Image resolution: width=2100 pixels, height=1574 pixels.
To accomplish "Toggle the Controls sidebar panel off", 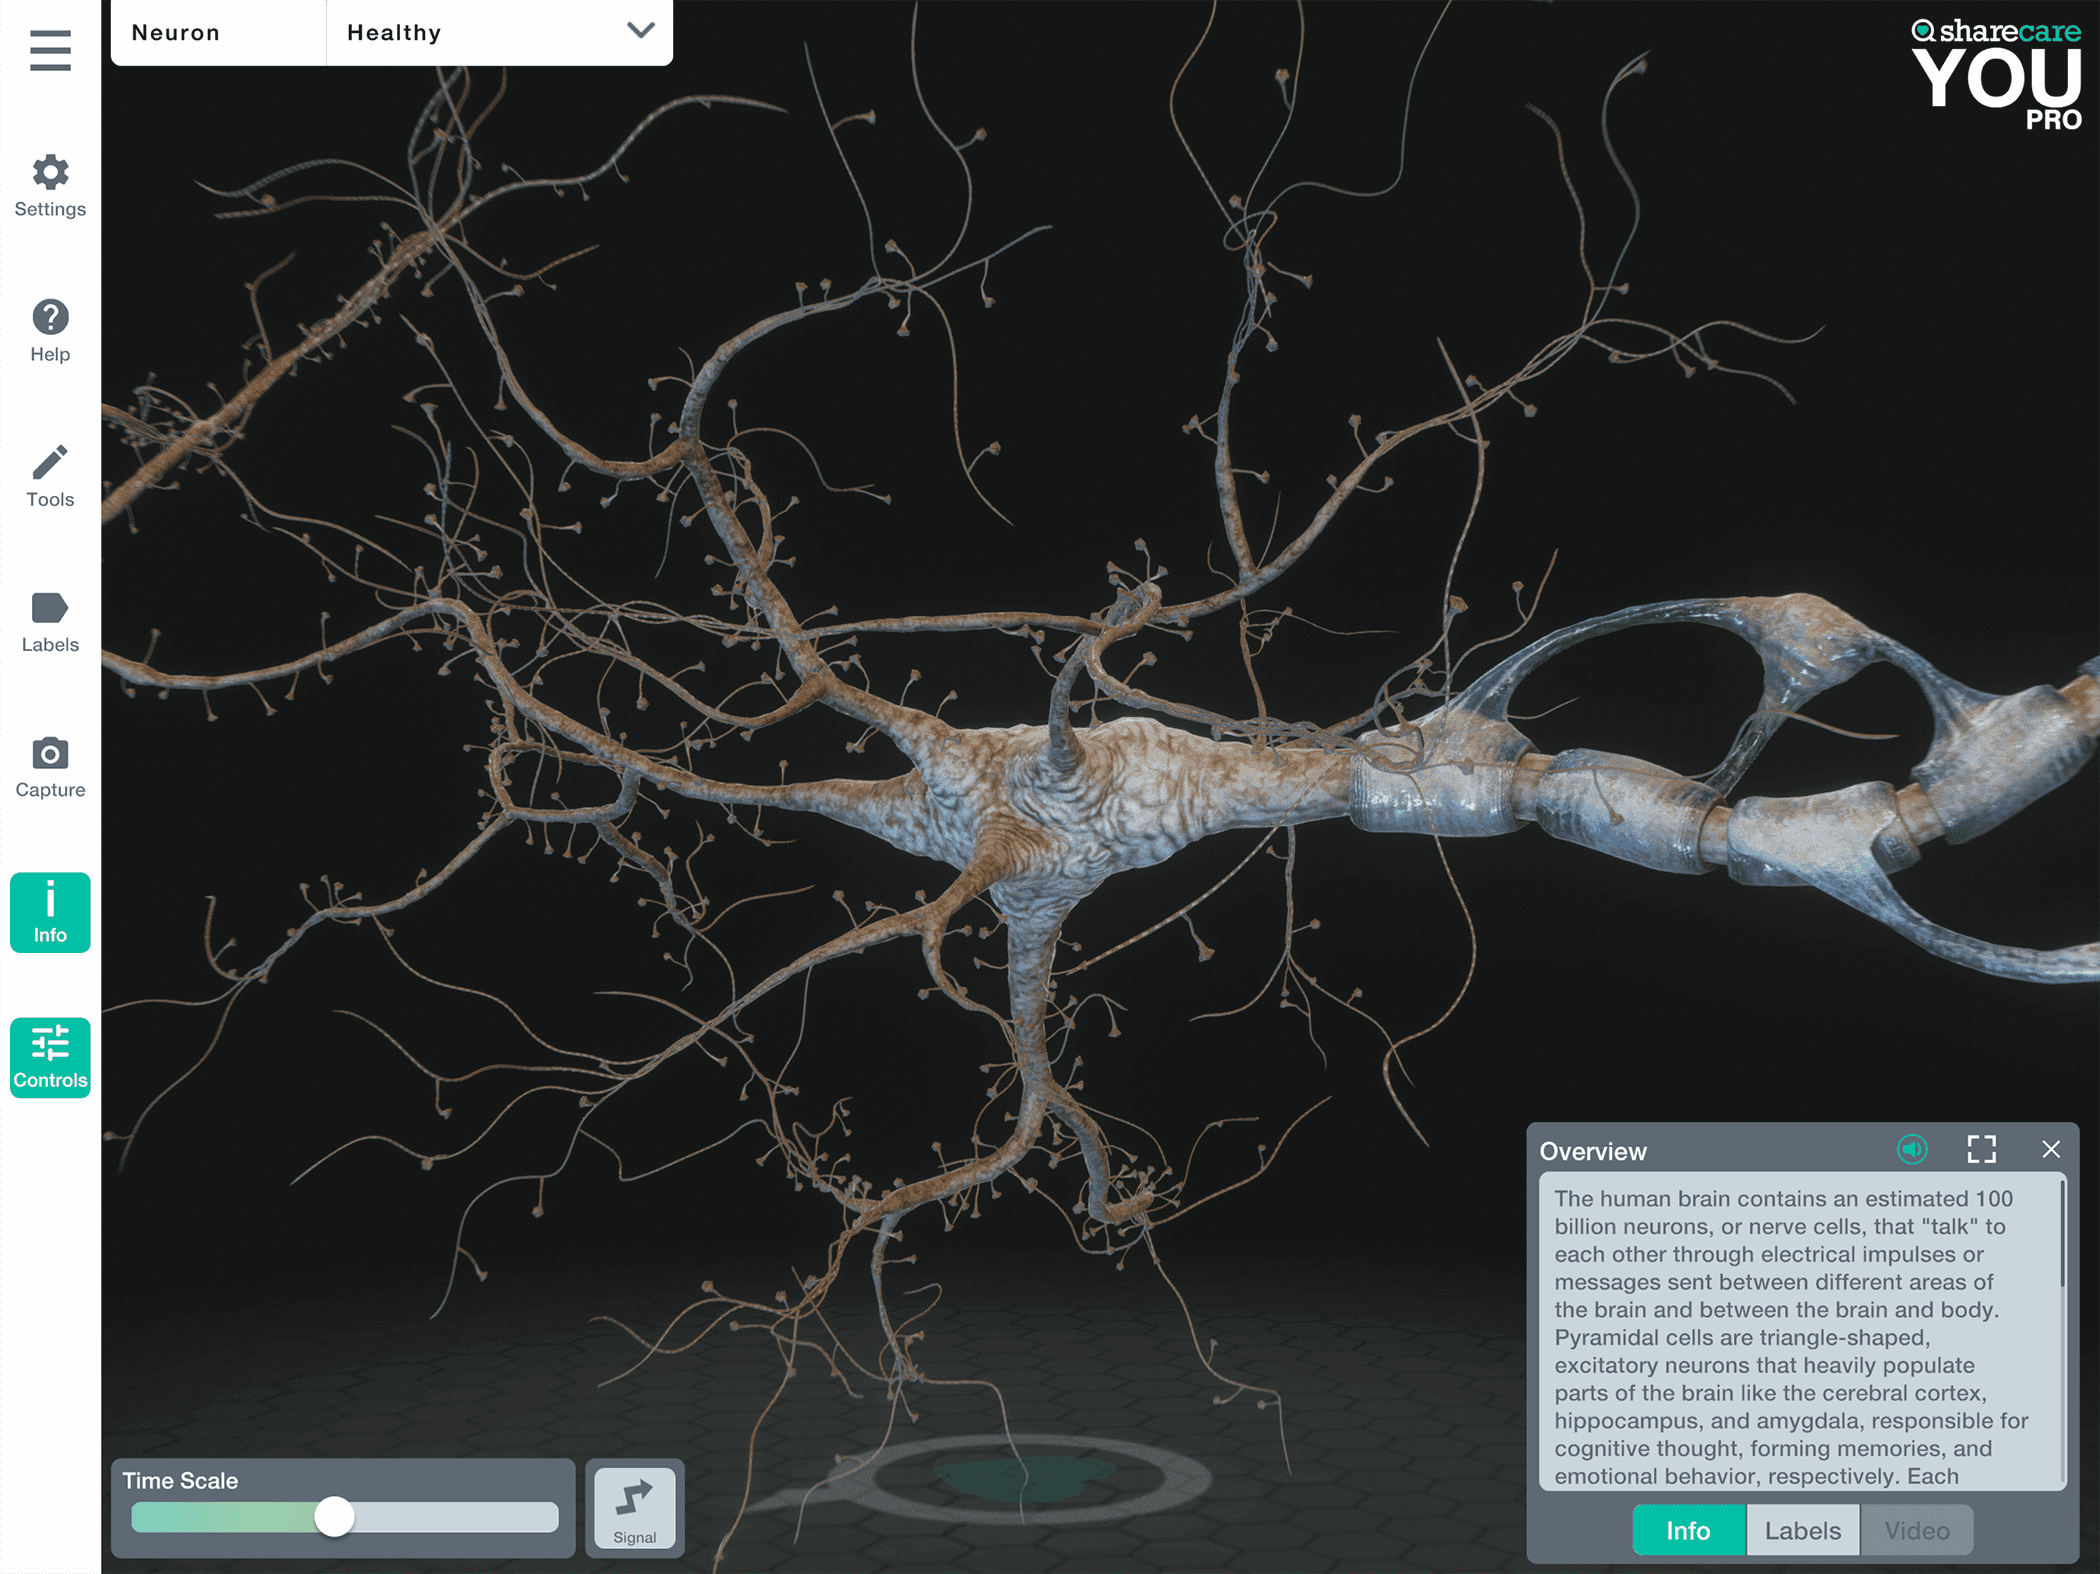I will (50, 1057).
